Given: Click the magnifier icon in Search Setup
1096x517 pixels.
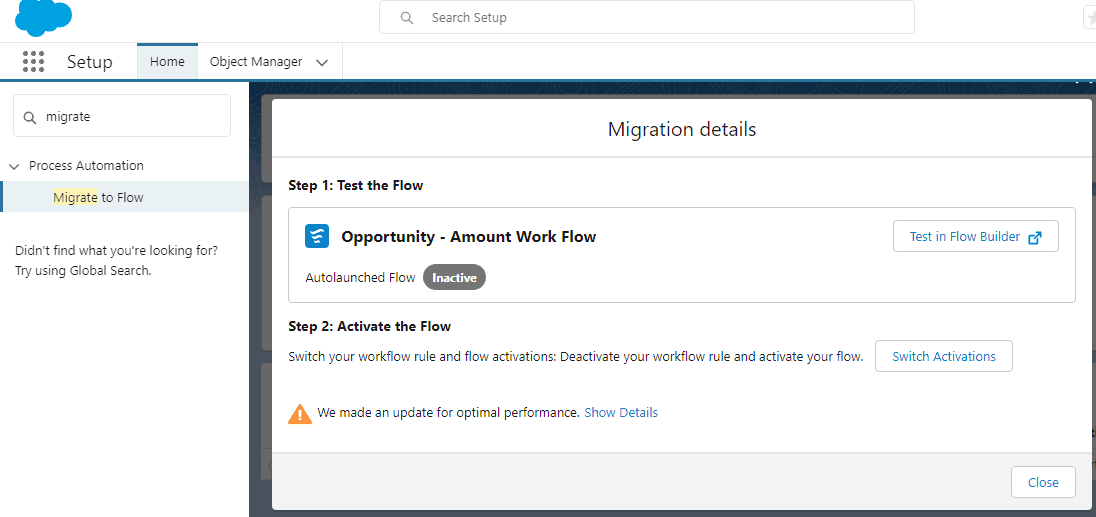Looking at the screenshot, I should [407, 18].
